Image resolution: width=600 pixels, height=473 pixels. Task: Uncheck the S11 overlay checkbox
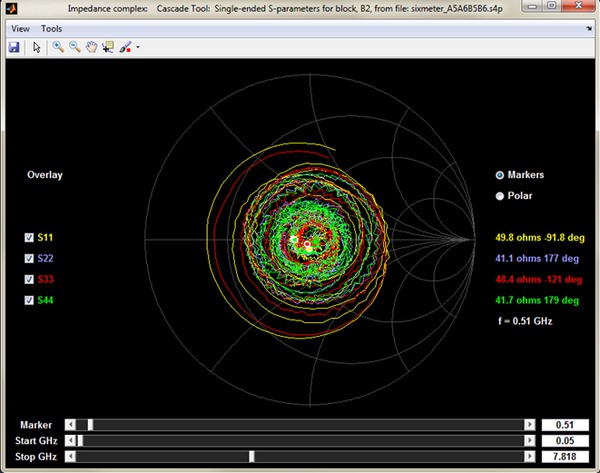point(29,237)
